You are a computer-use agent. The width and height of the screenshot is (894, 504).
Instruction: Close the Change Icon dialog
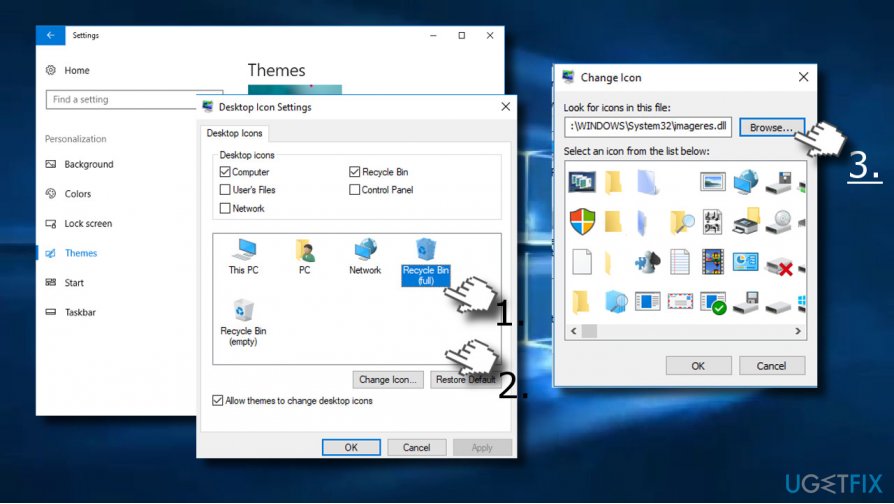click(x=803, y=77)
